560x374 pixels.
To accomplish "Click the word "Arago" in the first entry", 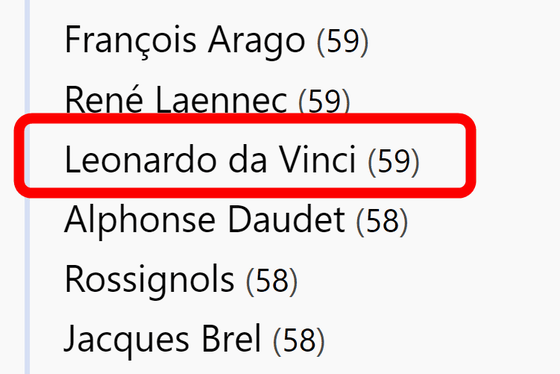I will [256, 42].
